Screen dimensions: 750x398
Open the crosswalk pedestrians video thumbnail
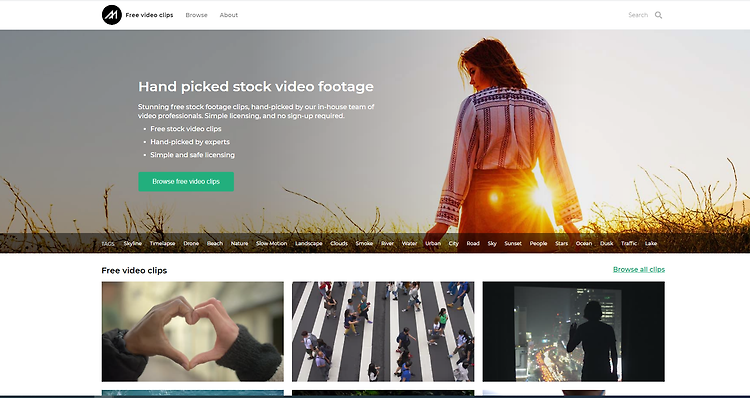[383, 332]
